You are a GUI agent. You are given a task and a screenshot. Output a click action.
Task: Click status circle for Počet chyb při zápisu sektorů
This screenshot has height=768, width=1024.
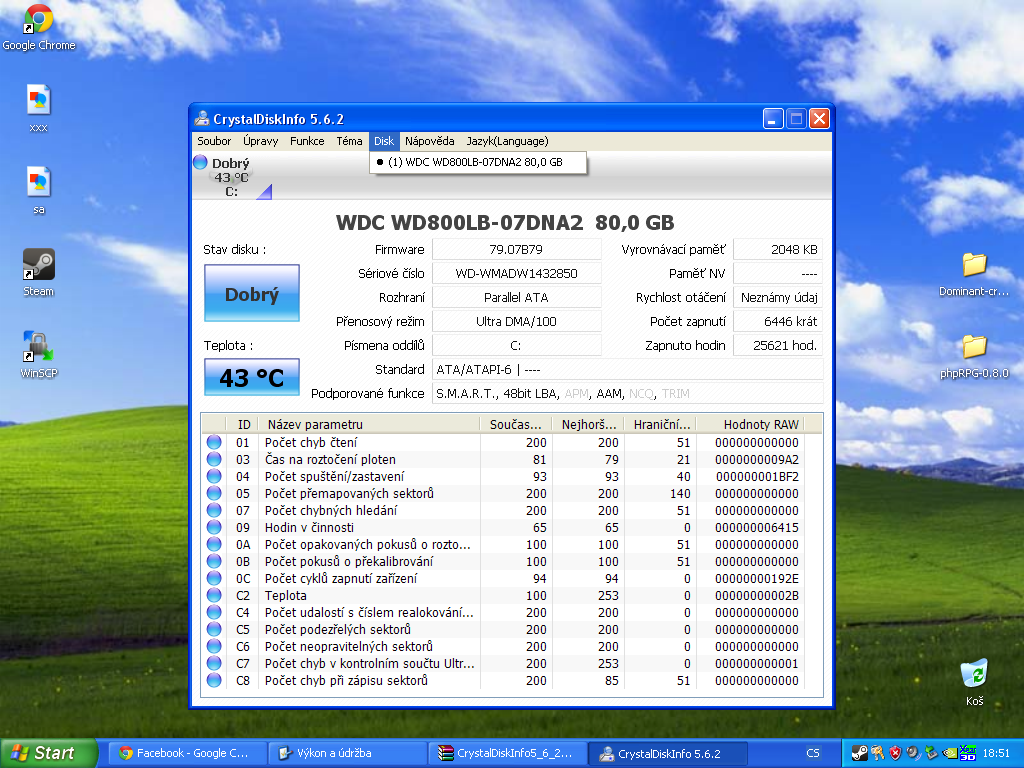214,680
